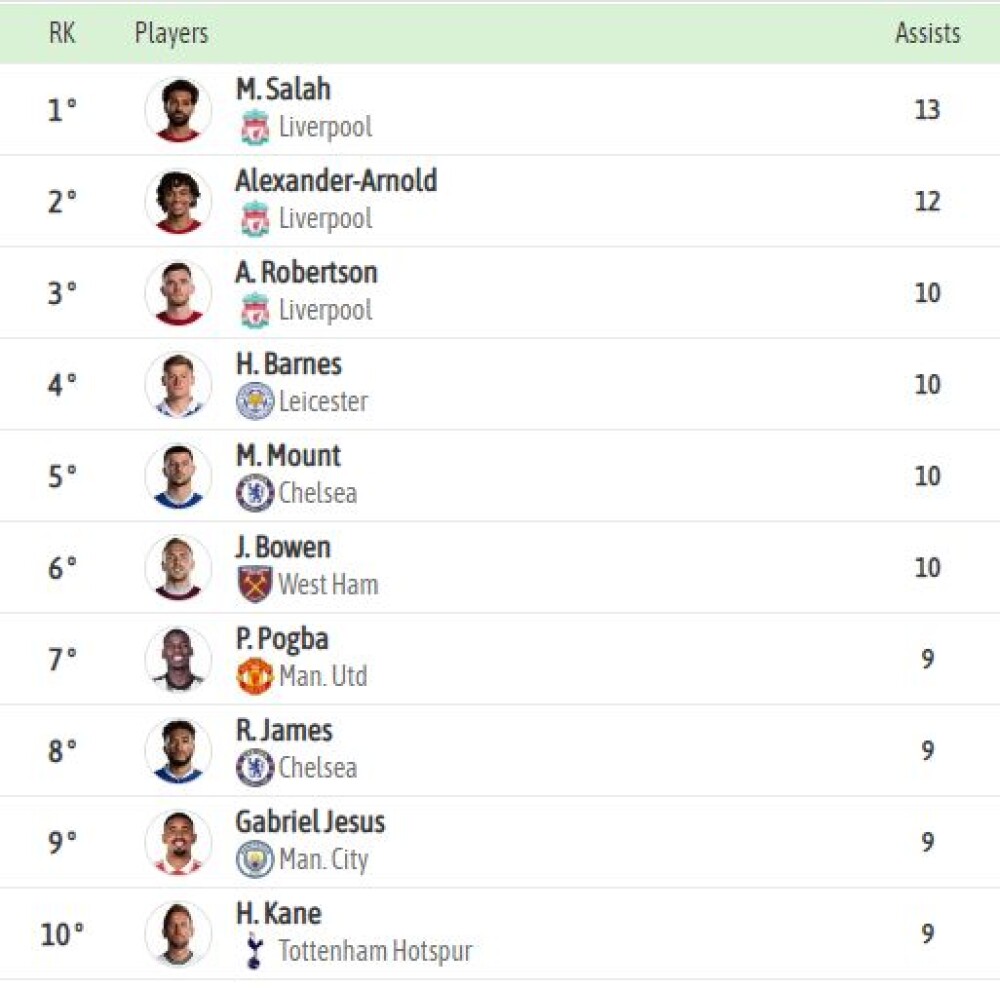Click Chelsea badge beside R. James

255,767
